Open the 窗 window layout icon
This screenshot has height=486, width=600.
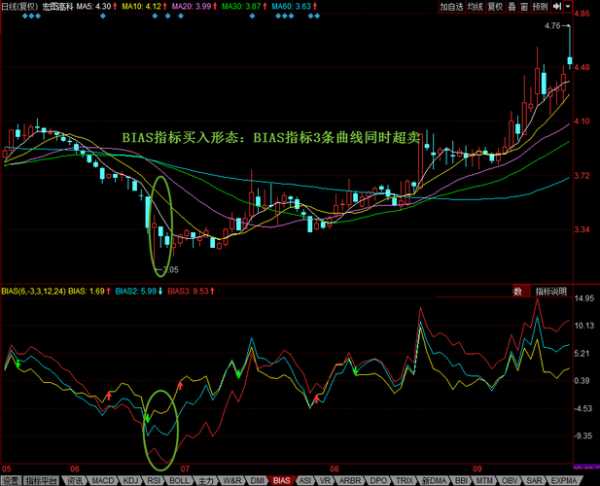pyautogui.click(x=537, y=6)
